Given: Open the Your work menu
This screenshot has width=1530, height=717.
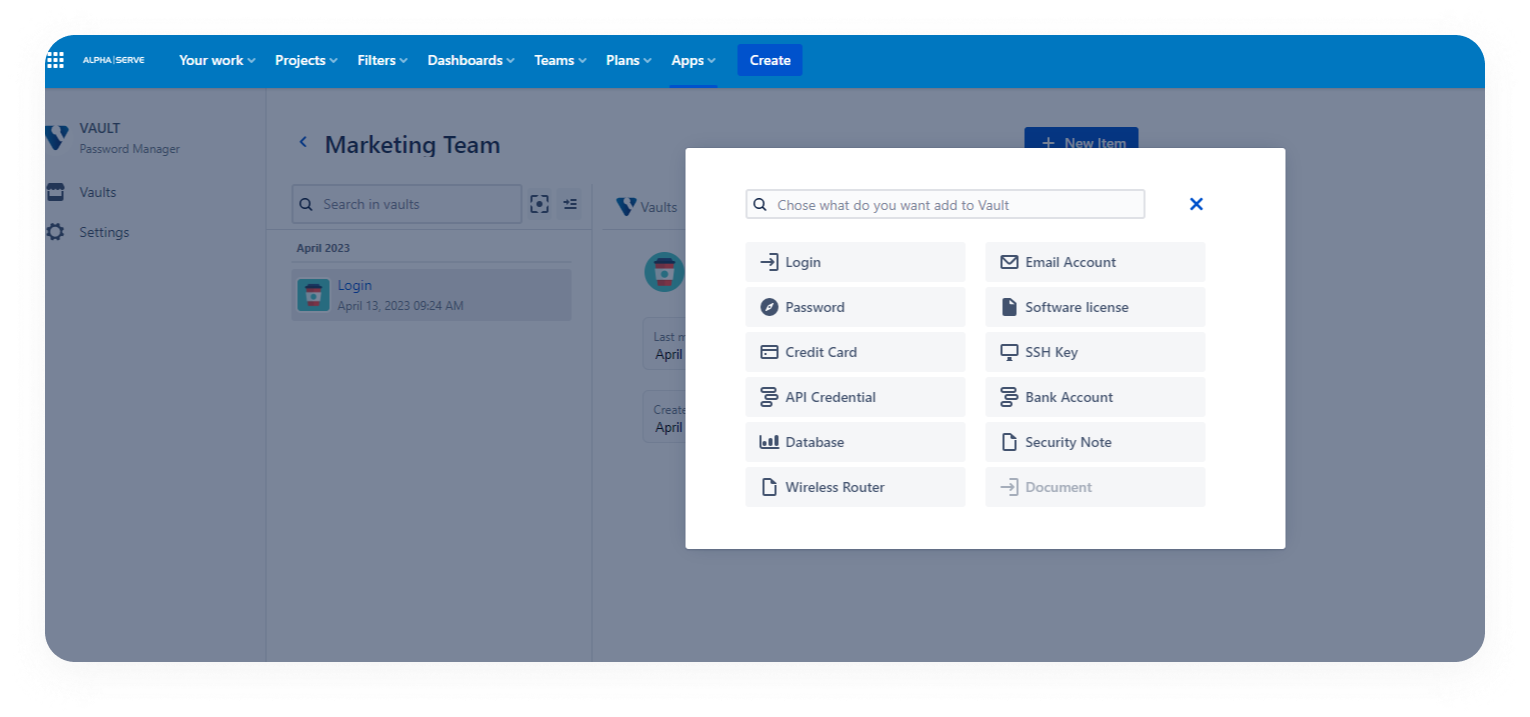Looking at the screenshot, I should coord(215,60).
